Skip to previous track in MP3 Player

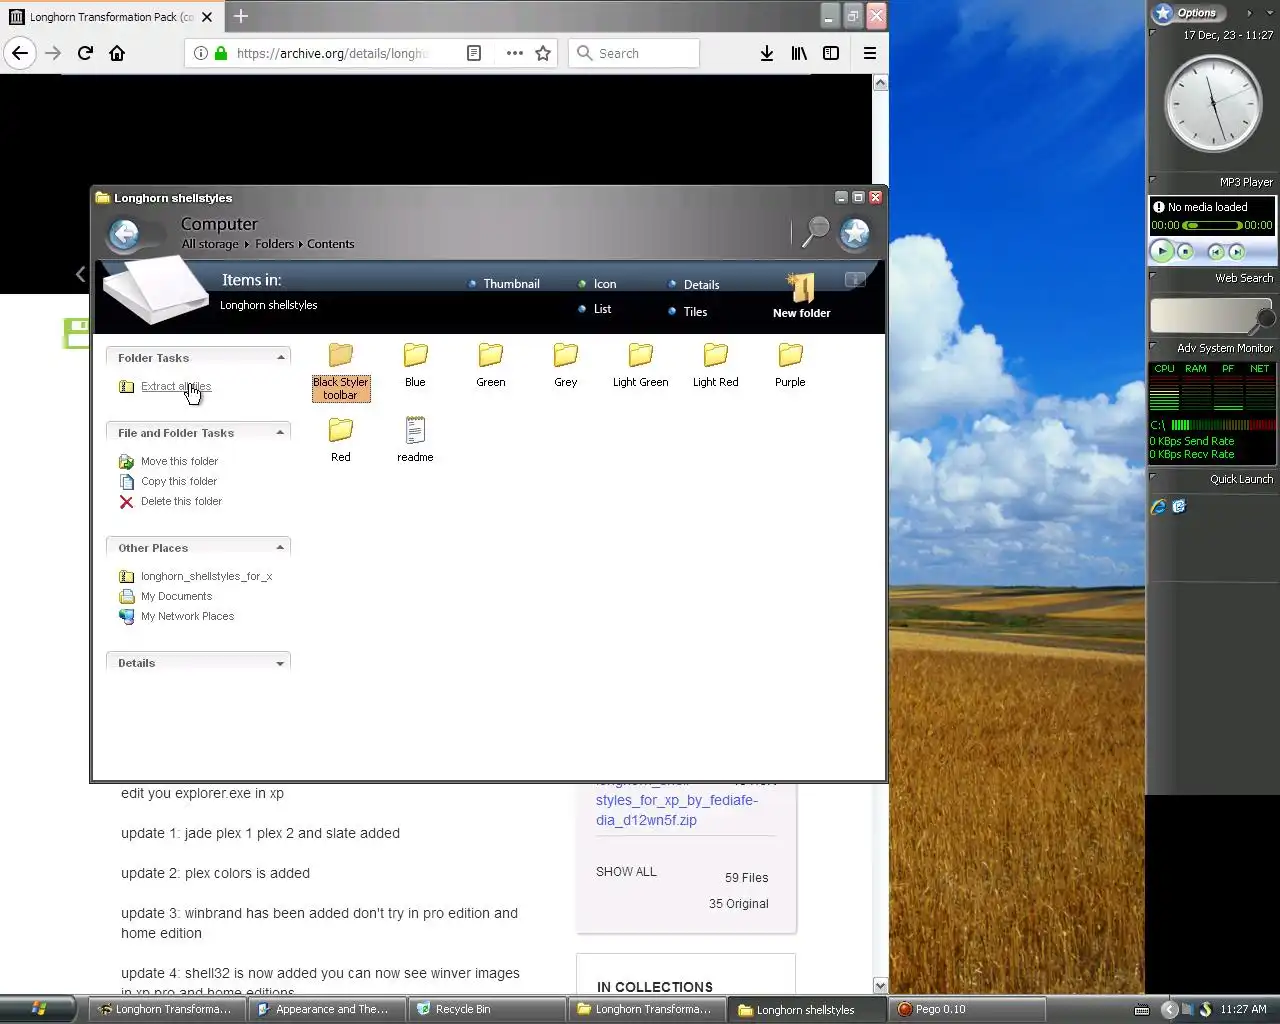(x=1216, y=252)
